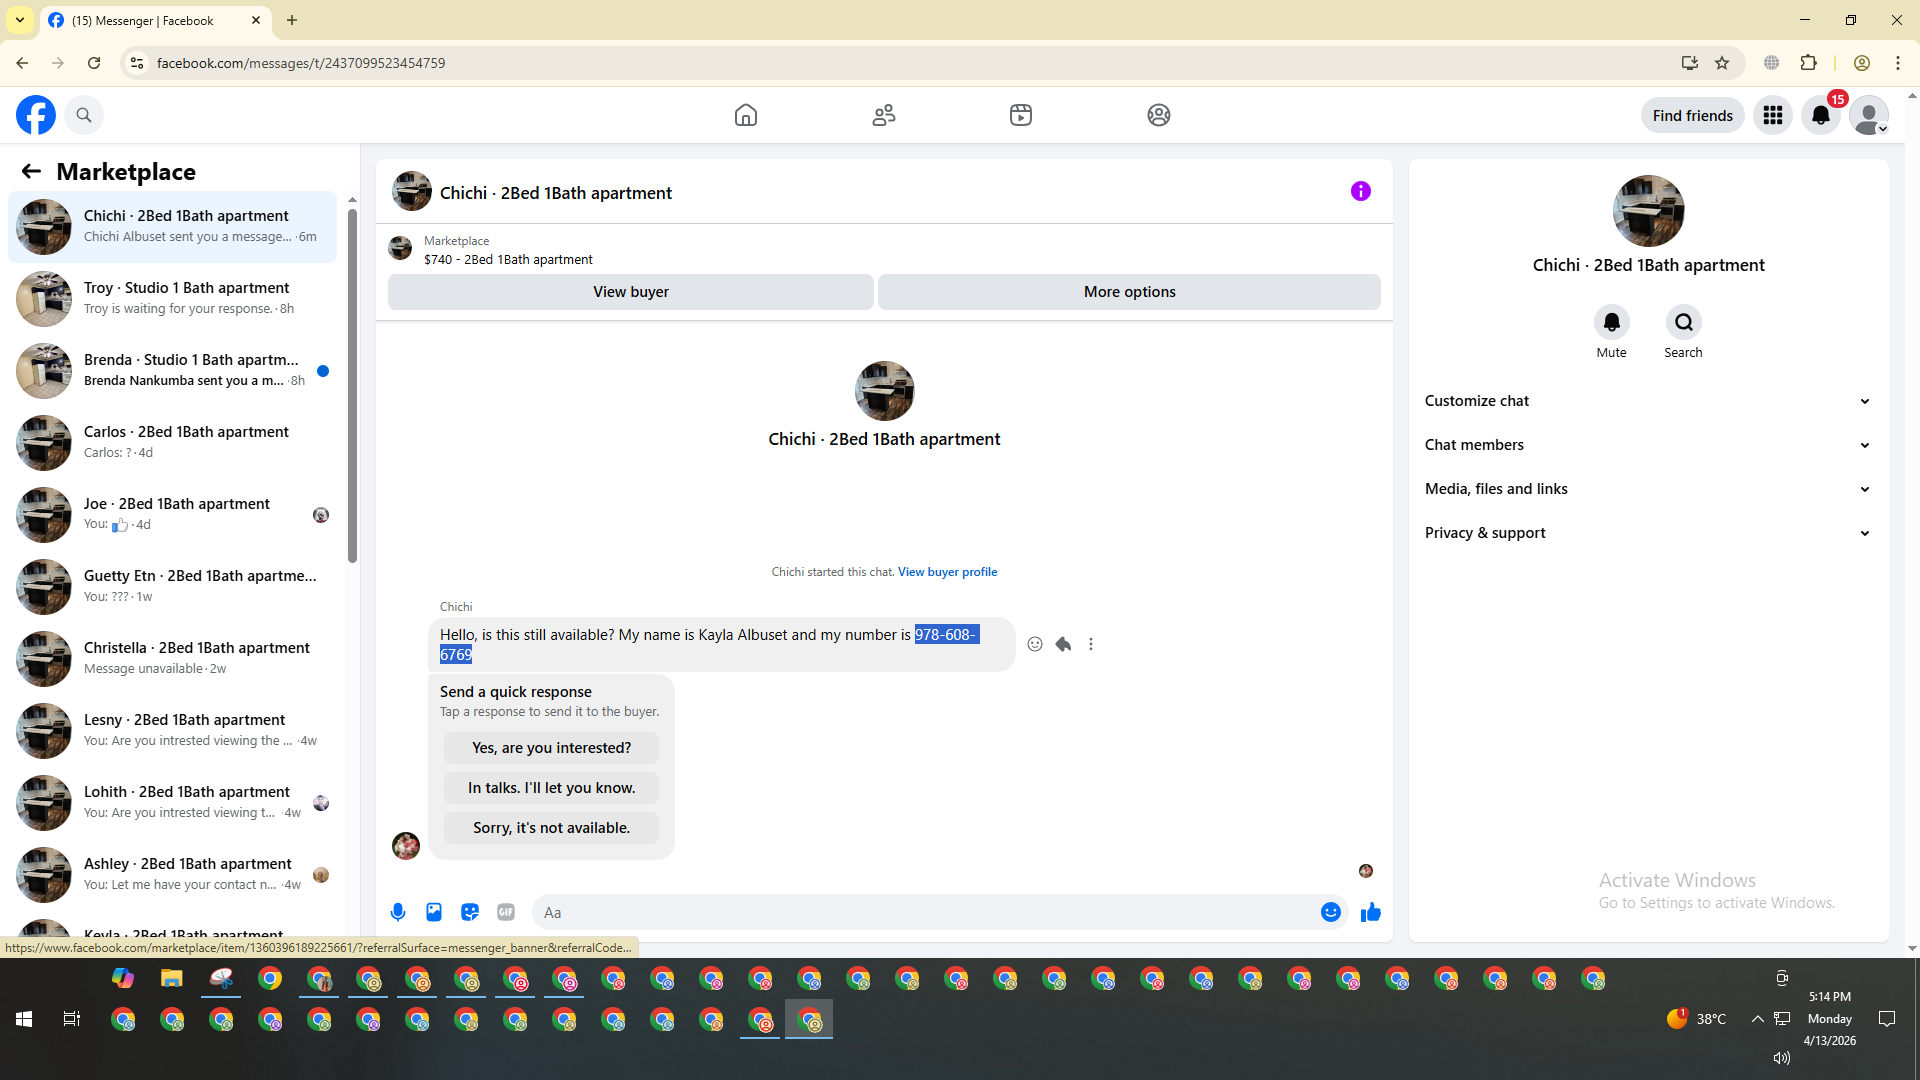Expand Media, files and links section
The image size is (1920, 1080).
click(x=1648, y=489)
